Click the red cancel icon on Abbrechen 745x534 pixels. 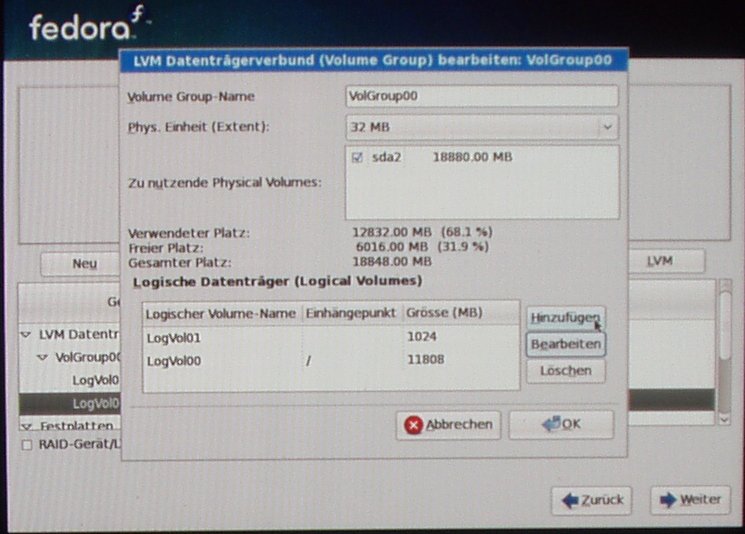(413, 425)
